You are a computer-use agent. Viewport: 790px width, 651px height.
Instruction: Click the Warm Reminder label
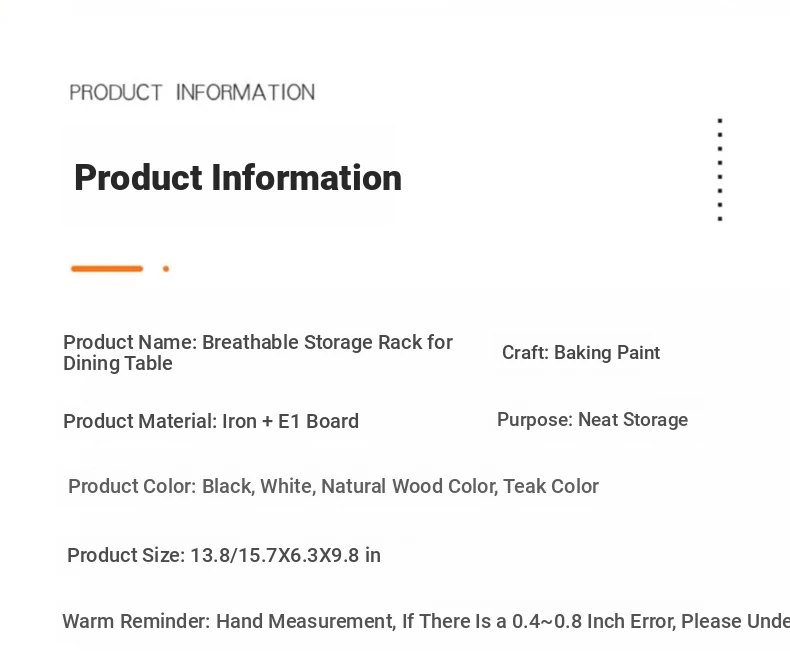click(136, 621)
